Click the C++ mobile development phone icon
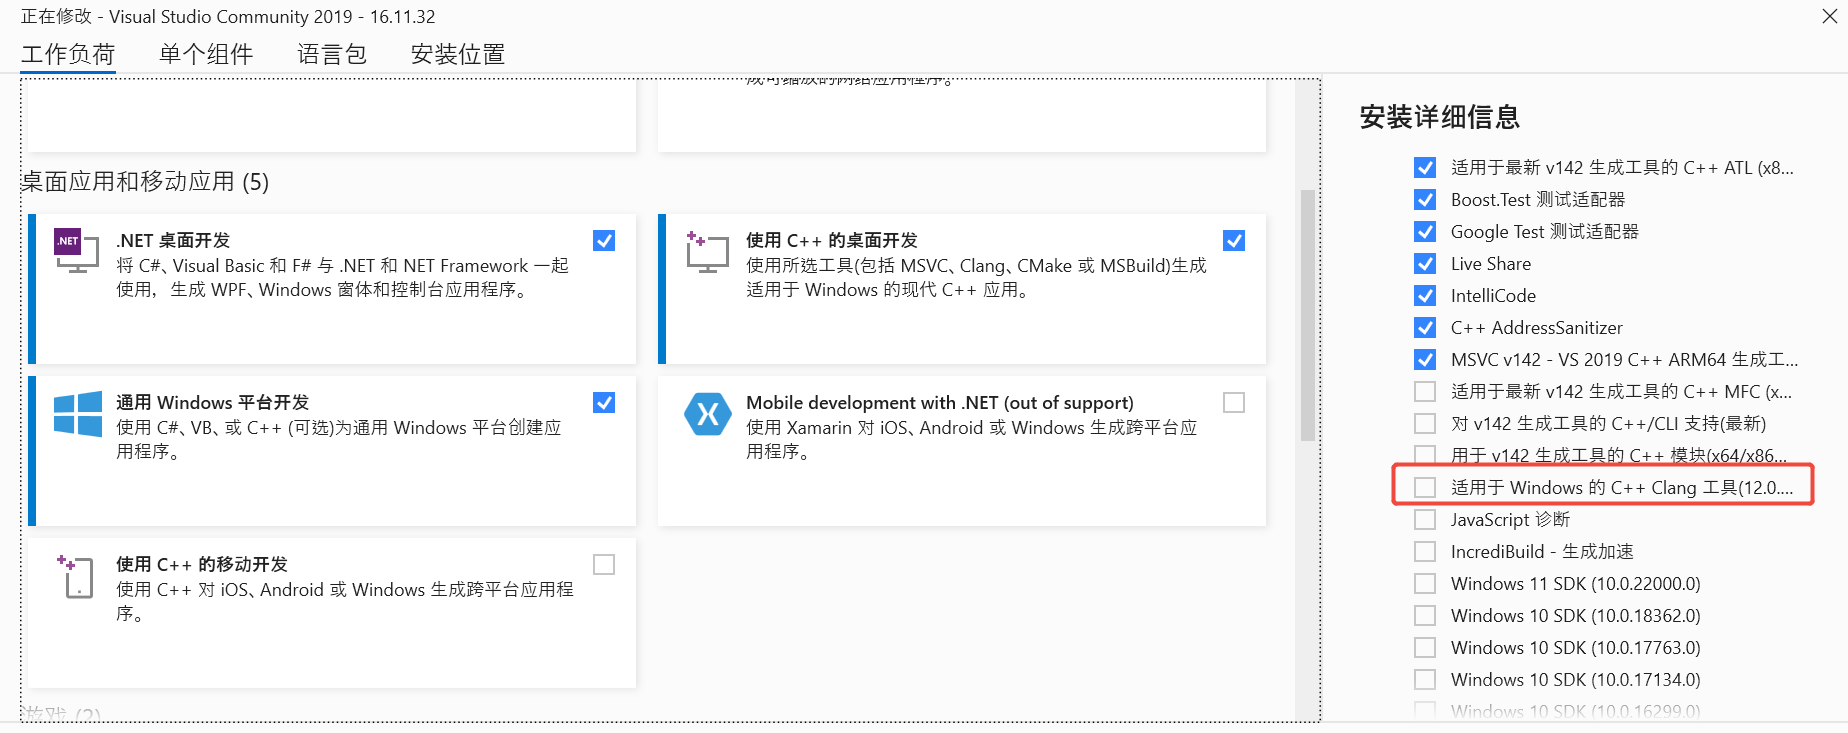Image resolution: width=1848 pixels, height=733 pixels. 76,576
